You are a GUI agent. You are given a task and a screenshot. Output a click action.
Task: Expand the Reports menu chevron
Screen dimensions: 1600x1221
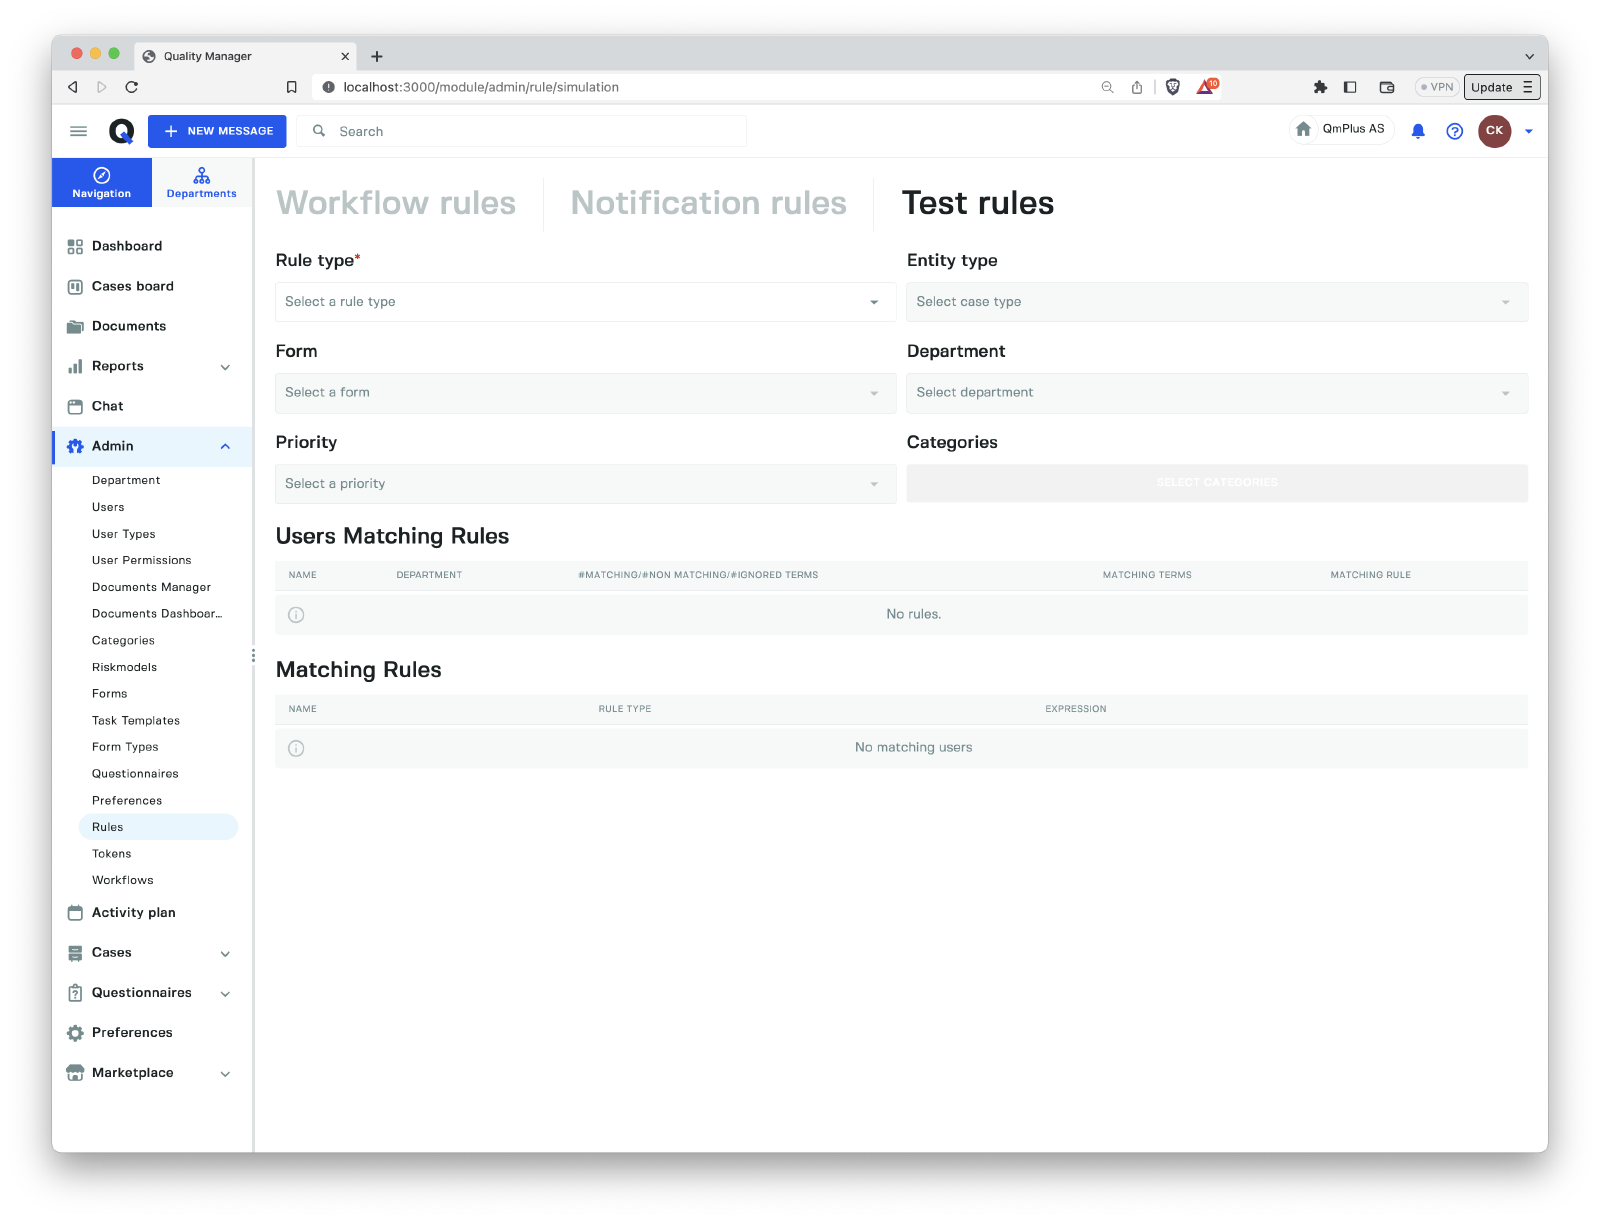[225, 367]
